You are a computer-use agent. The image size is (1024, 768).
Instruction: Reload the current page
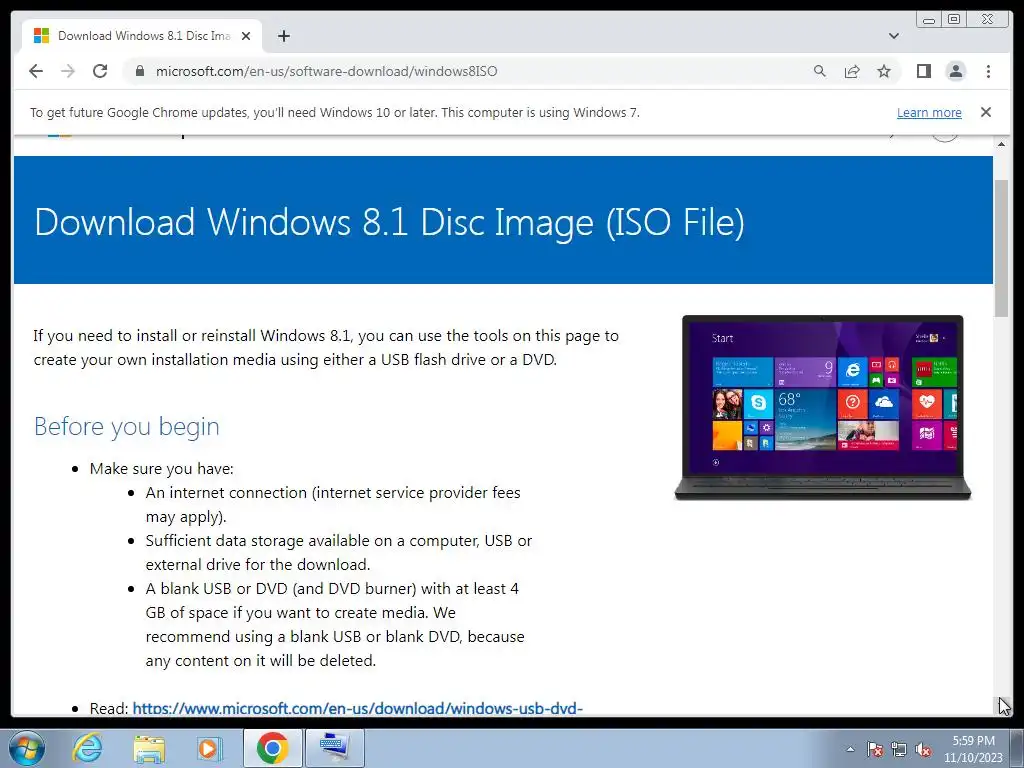click(x=100, y=71)
